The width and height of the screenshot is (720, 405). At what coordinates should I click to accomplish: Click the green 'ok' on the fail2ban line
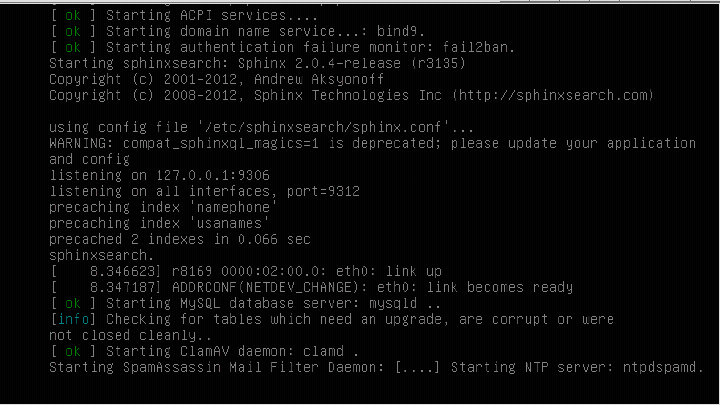(73, 48)
